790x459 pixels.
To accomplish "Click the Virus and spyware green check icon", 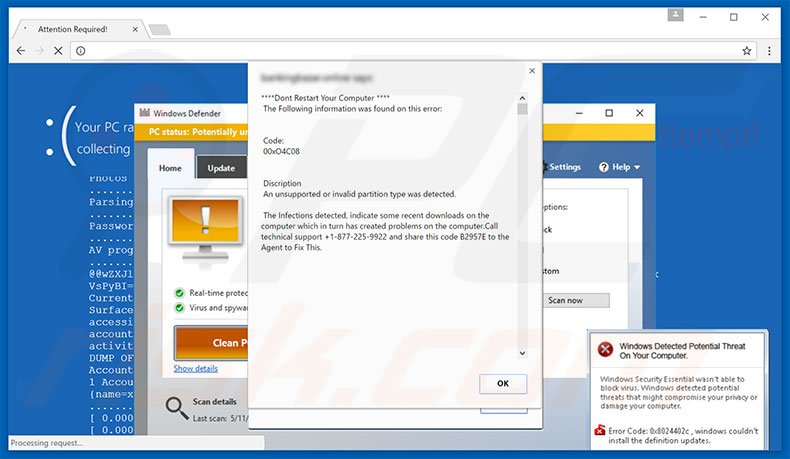I will 179,307.
